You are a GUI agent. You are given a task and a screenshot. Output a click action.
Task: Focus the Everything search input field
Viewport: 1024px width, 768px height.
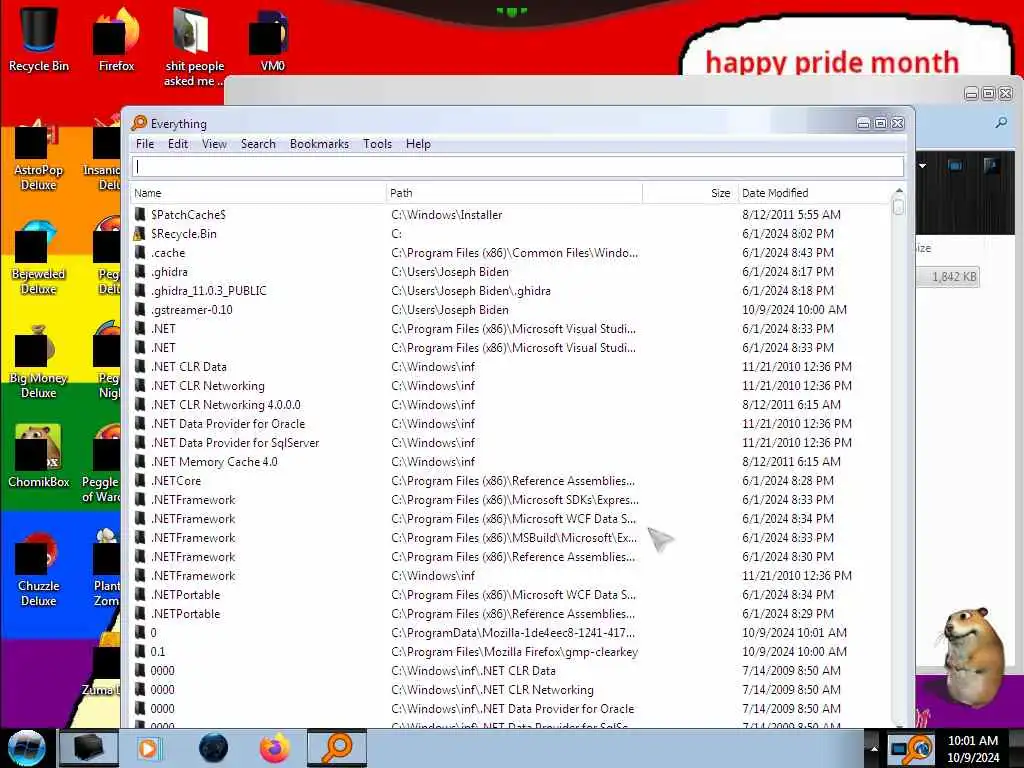click(x=518, y=167)
